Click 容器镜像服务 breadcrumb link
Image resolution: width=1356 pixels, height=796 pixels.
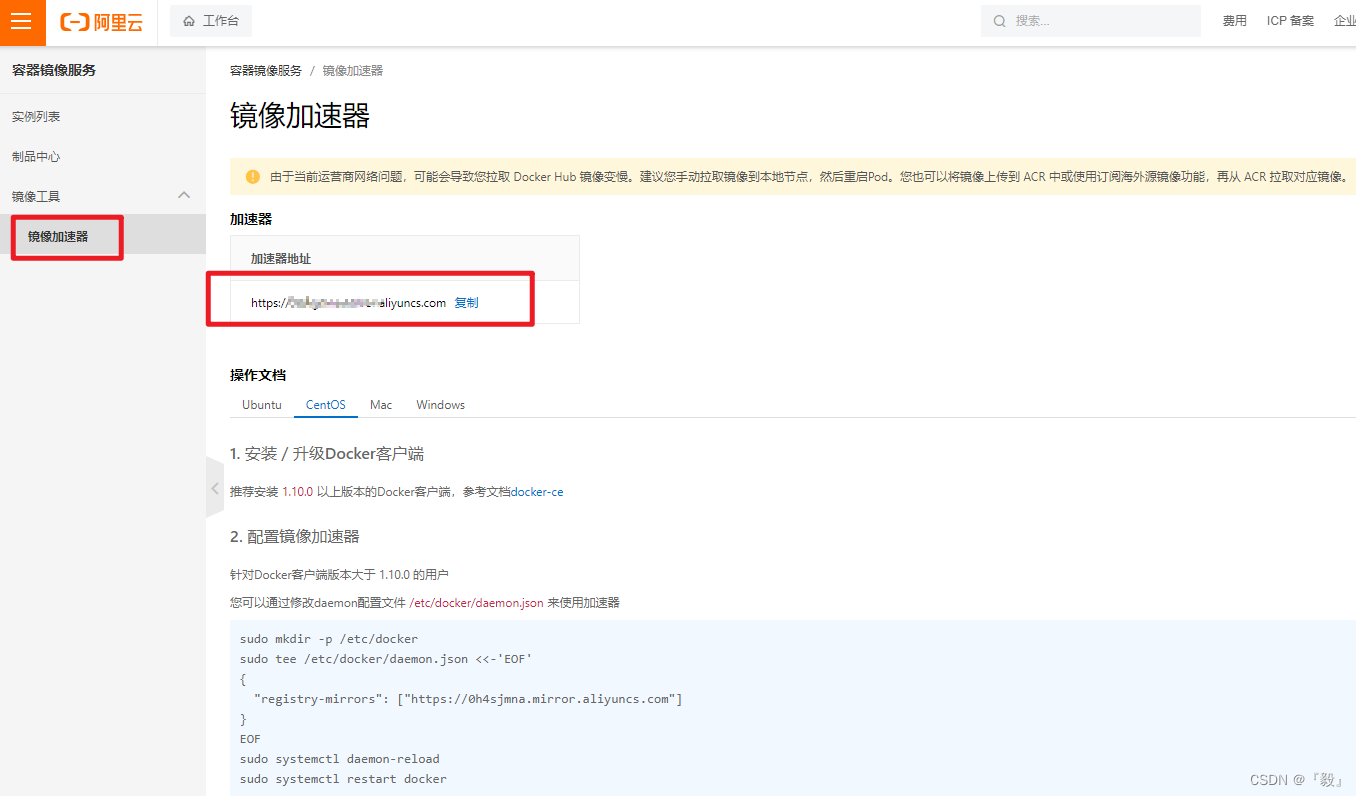[266, 71]
